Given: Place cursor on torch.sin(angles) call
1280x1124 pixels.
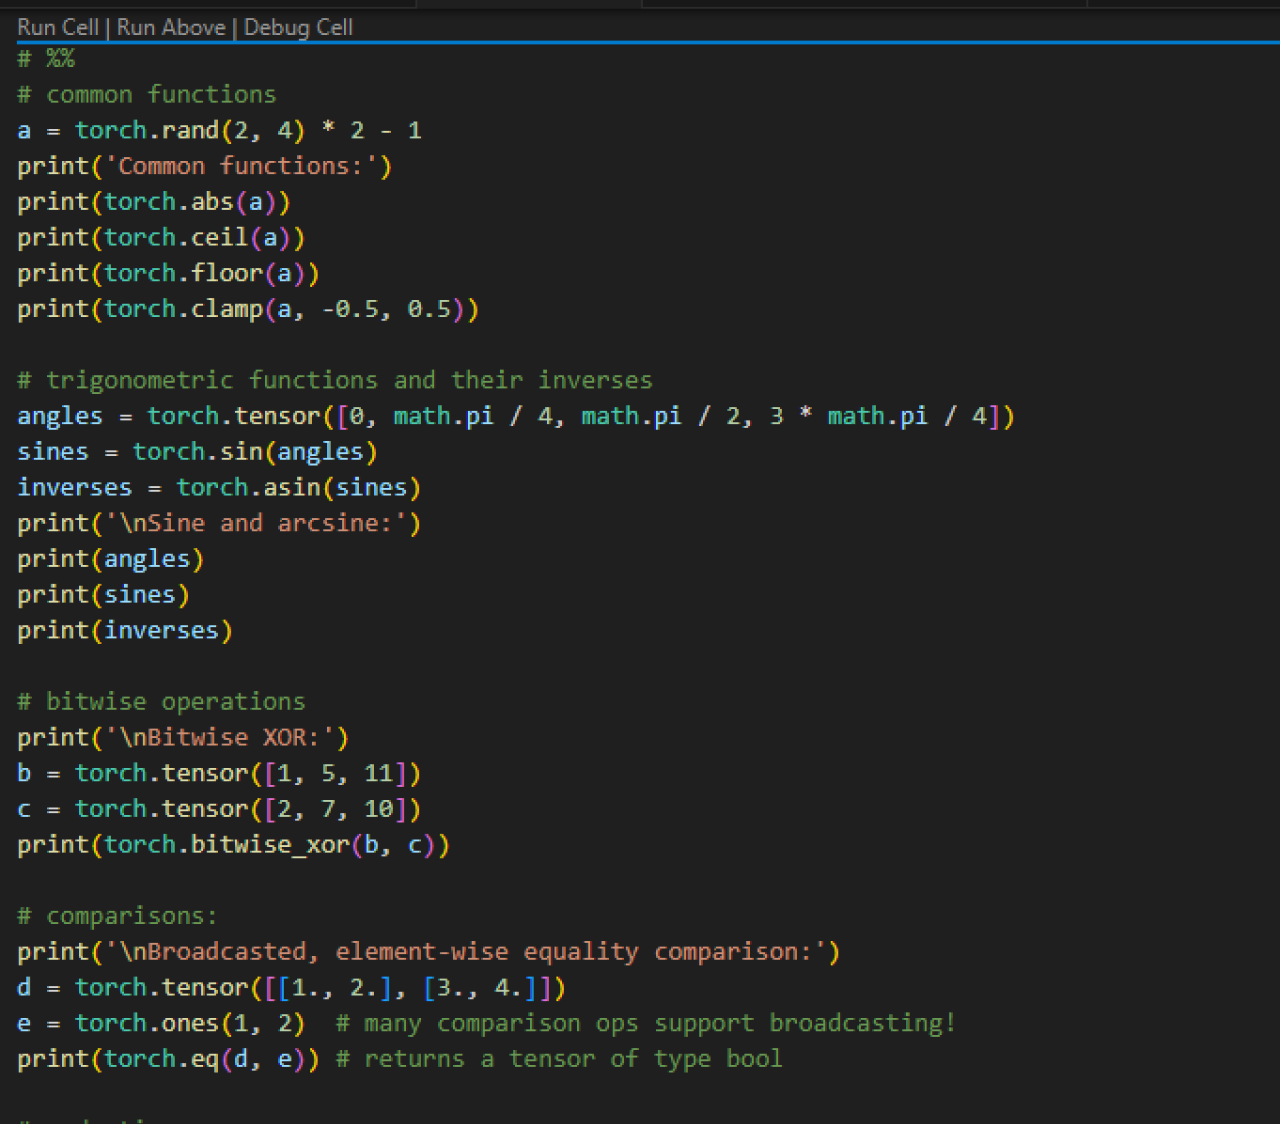Looking at the screenshot, I should coord(254,452).
